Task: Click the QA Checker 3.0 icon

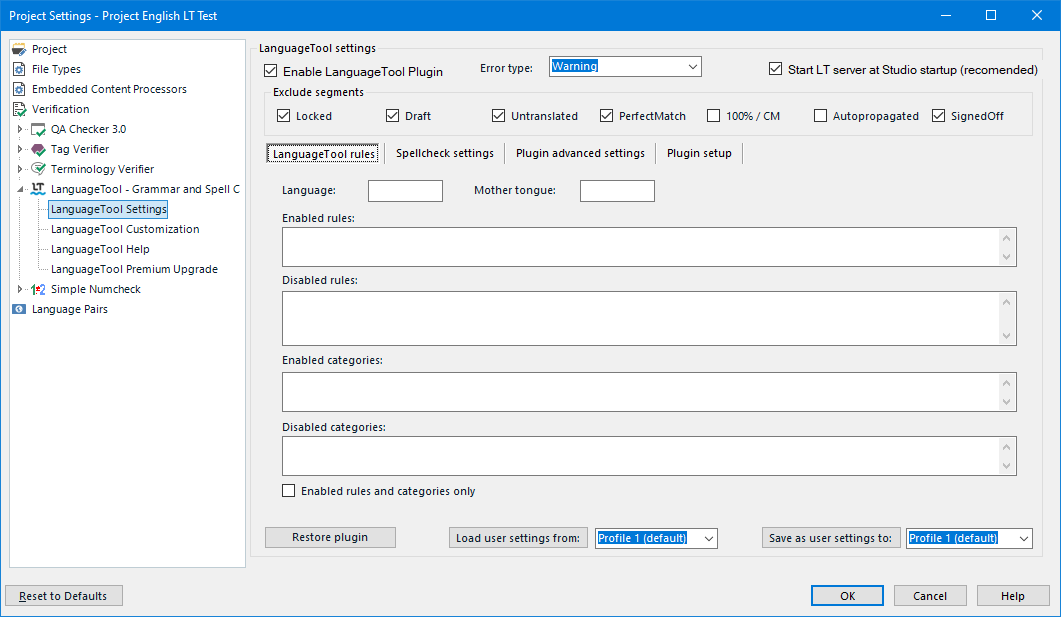Action: pos(38,129)
